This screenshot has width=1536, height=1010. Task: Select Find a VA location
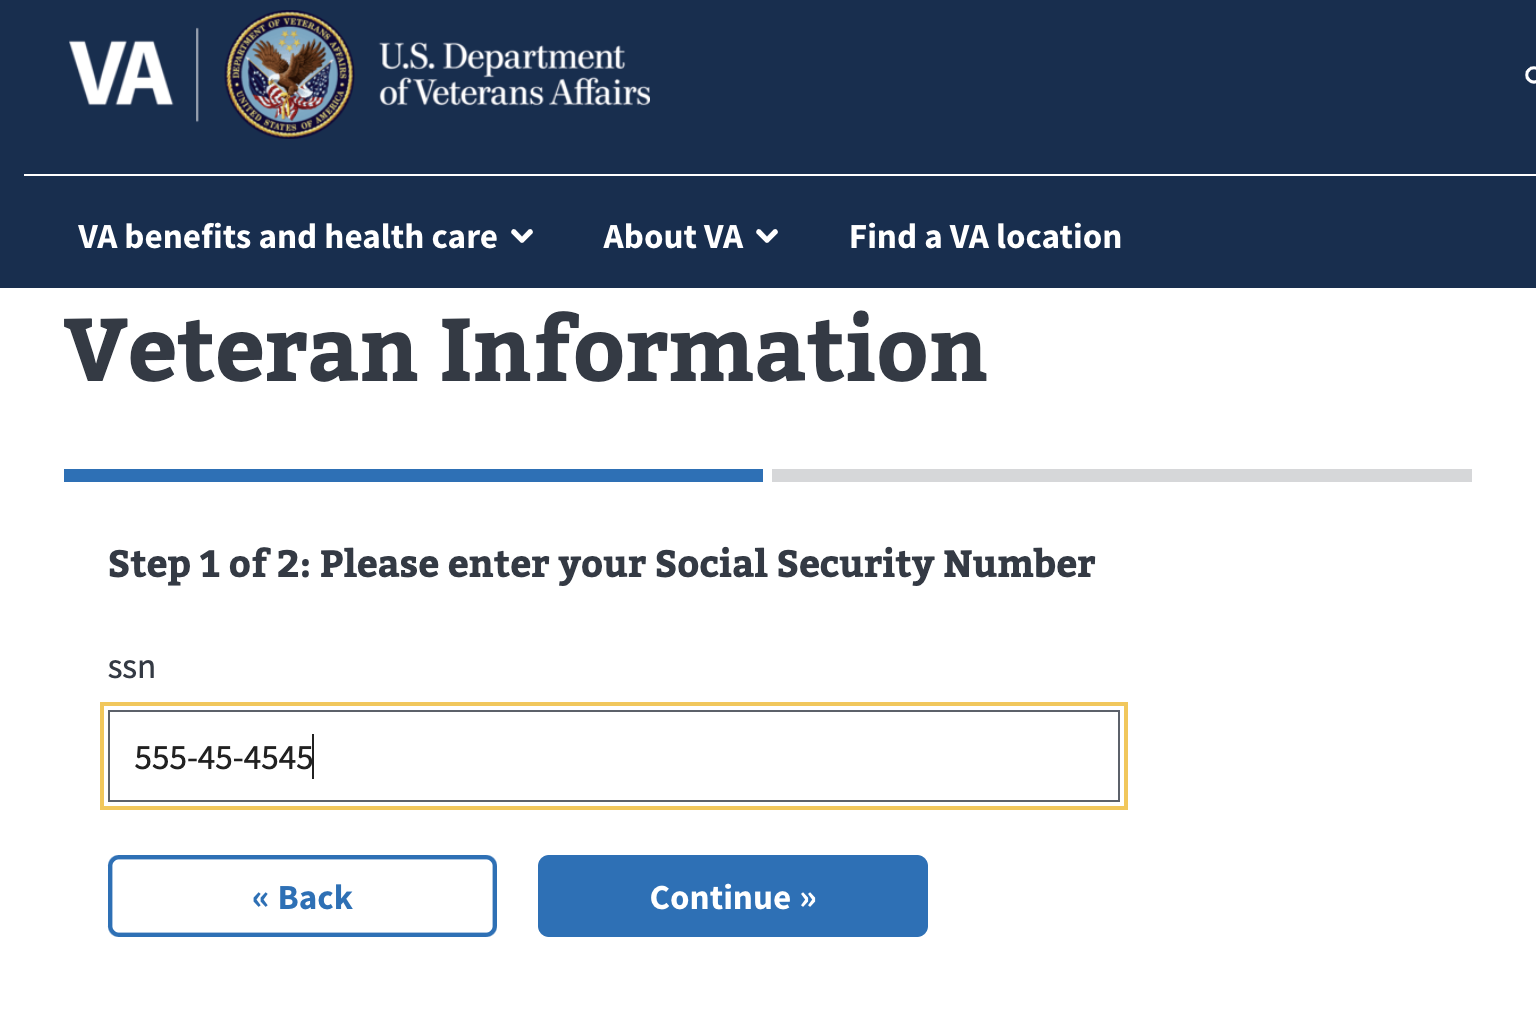985,236
